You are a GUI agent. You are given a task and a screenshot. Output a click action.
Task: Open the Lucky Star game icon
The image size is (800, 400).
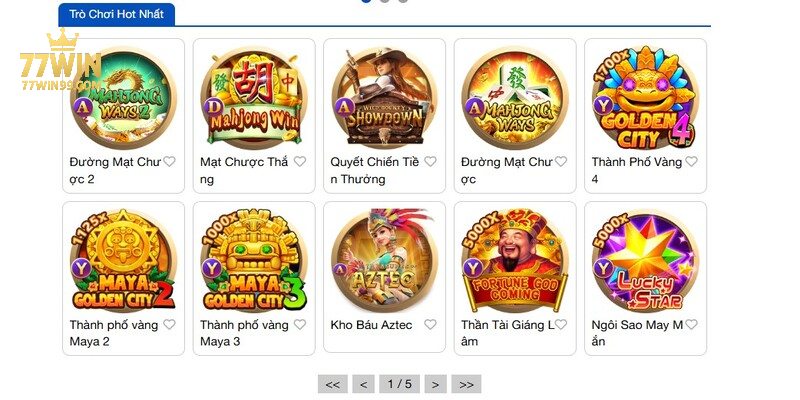click(645, 260)
